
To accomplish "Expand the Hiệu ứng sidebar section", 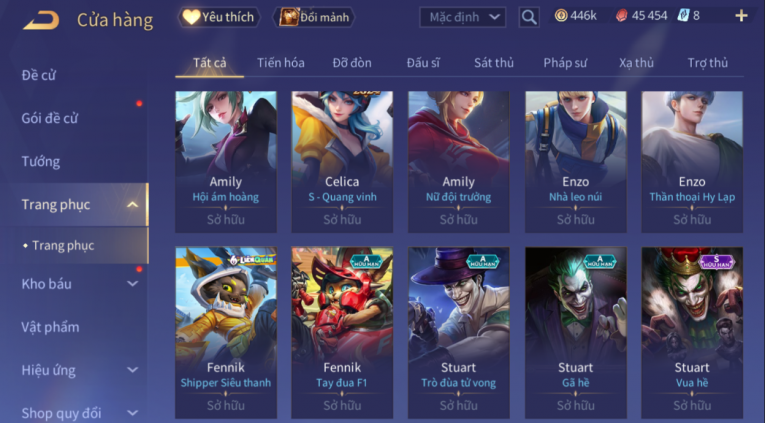I will click(132, 370).
